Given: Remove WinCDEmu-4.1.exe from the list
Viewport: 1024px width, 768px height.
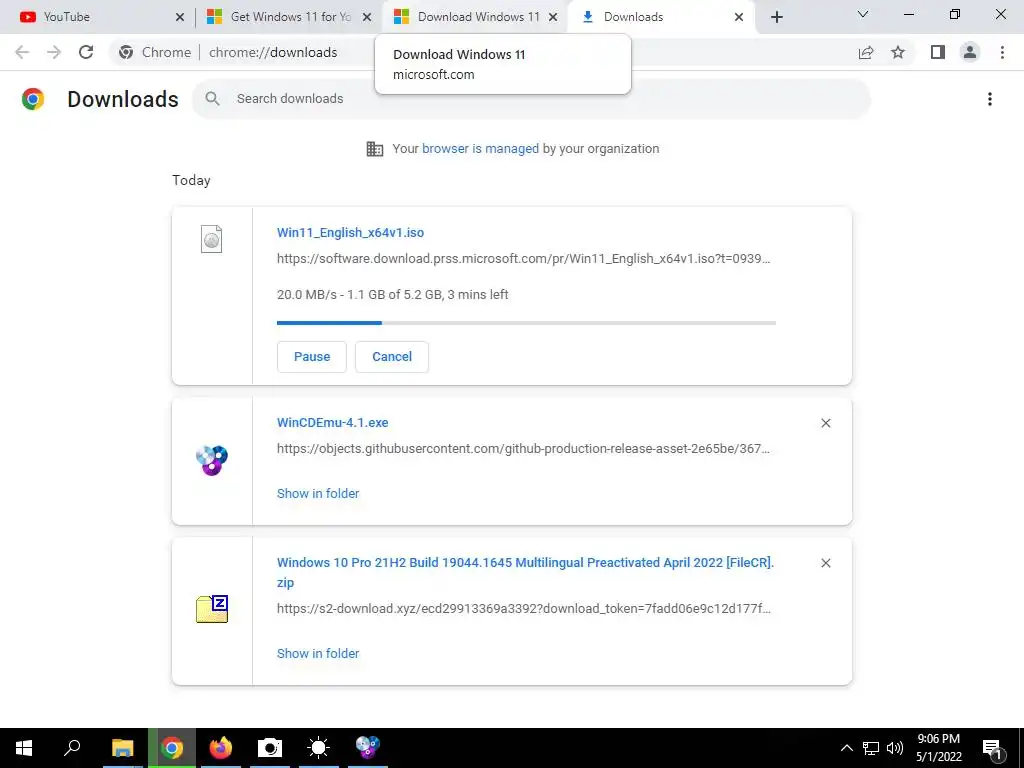Looking at the screenshot, I should coord(825,423).
